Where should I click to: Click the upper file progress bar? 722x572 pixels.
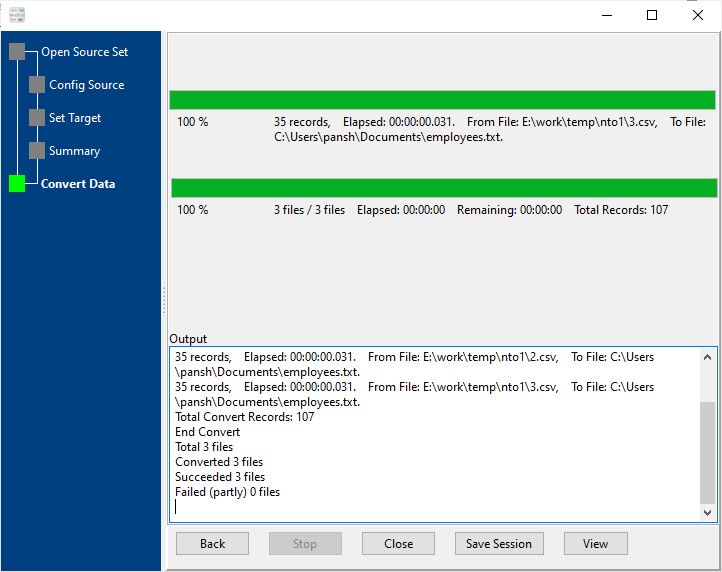point(442,100)
